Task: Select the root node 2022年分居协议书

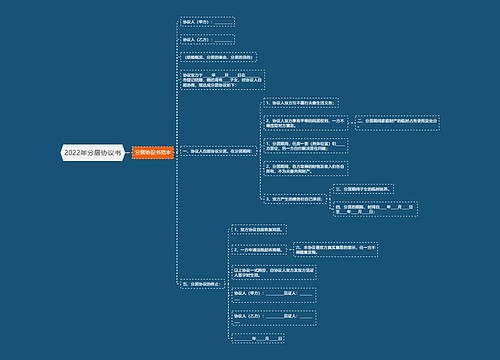Action: 93,153
